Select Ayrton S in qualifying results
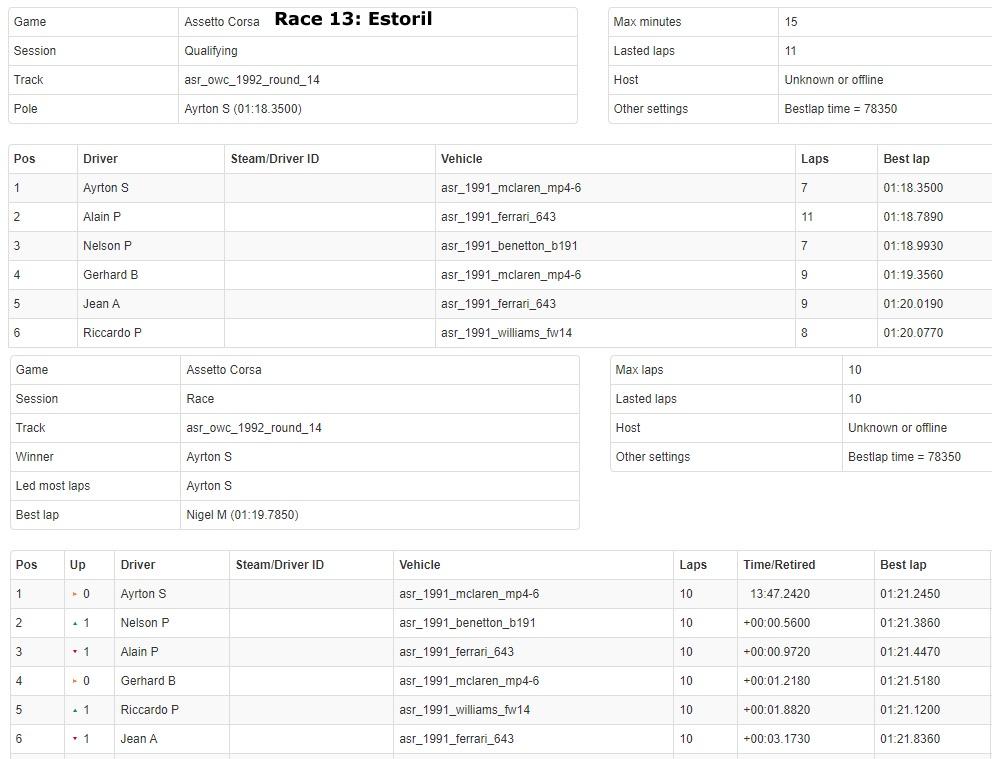992x759 pixels. [105, 188]
